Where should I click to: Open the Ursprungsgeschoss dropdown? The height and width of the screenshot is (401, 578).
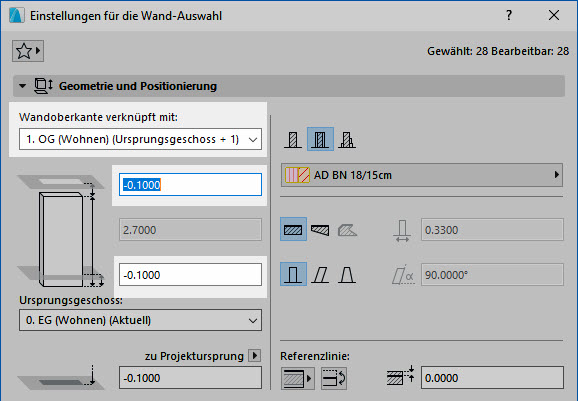(140, 320)
